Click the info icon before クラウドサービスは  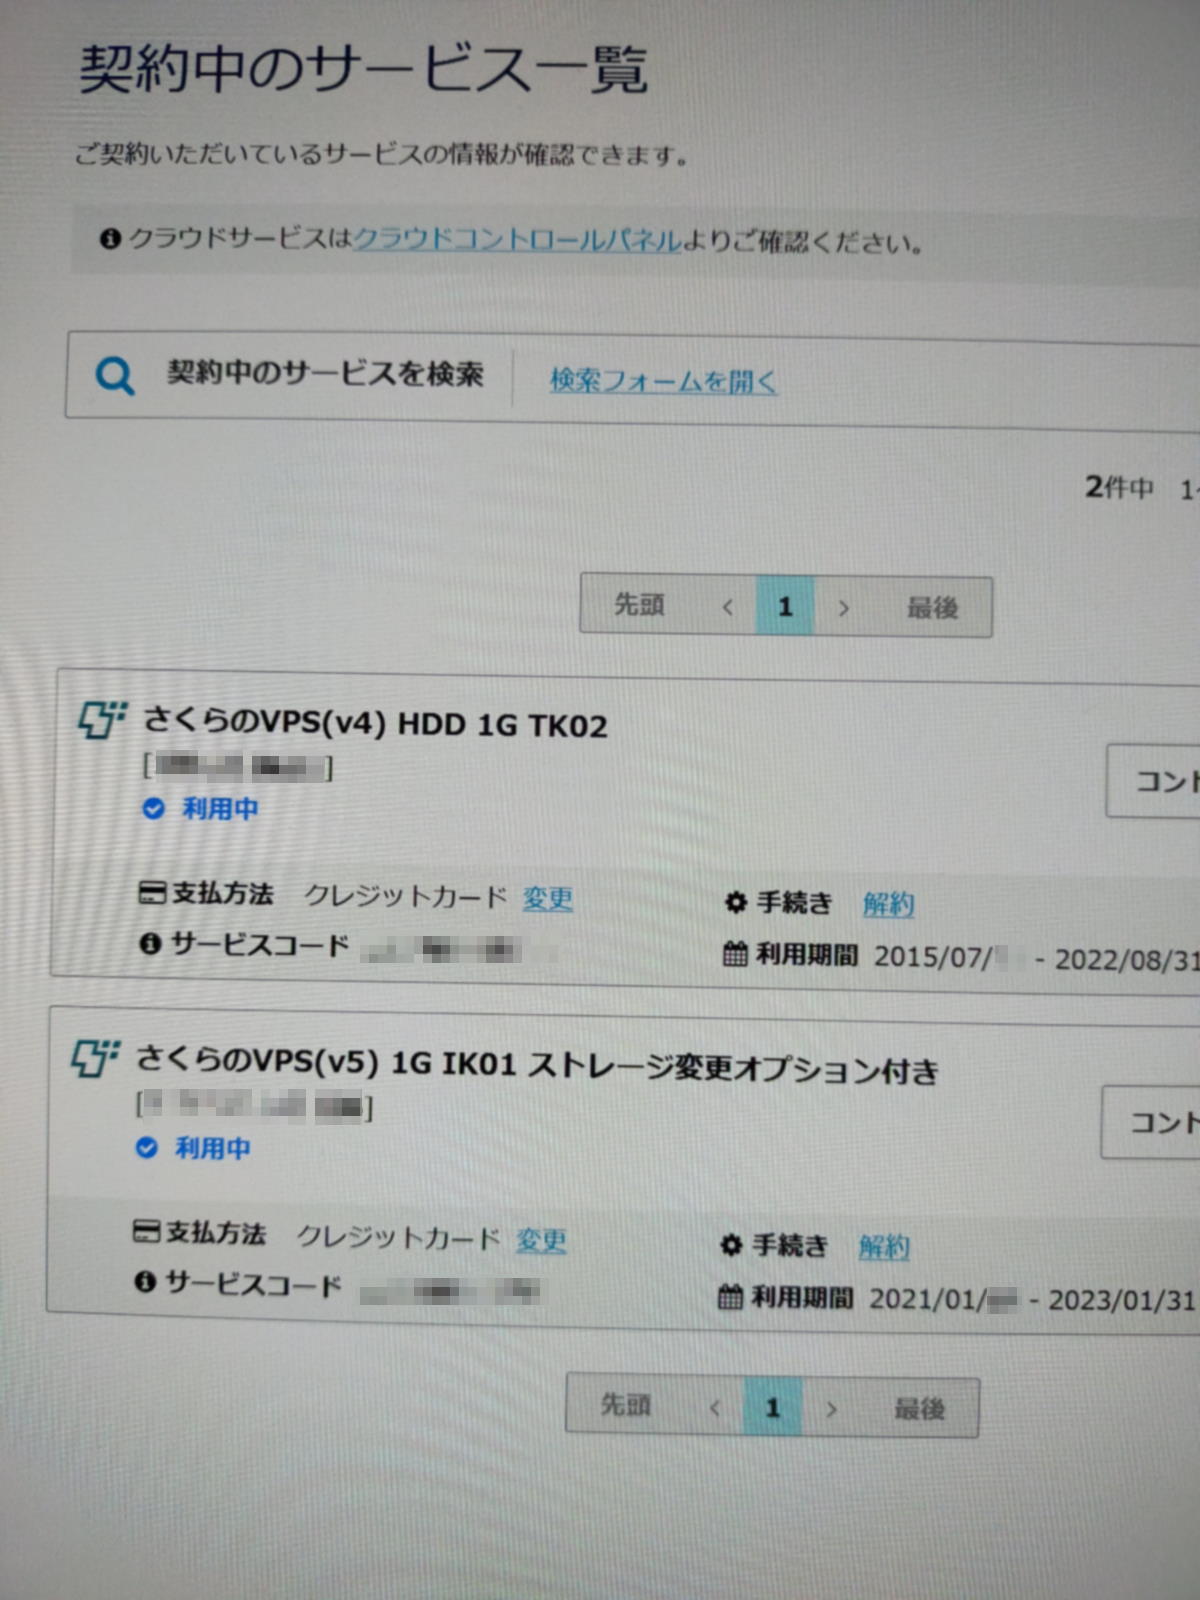pyautogui.click(x=110, y=238)
